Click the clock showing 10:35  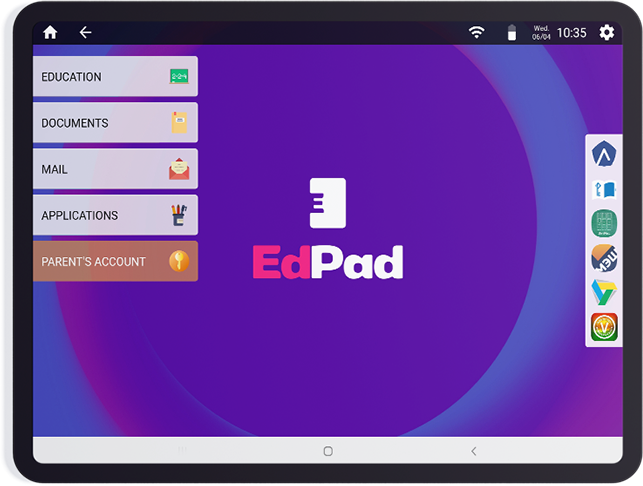[571, 32]
